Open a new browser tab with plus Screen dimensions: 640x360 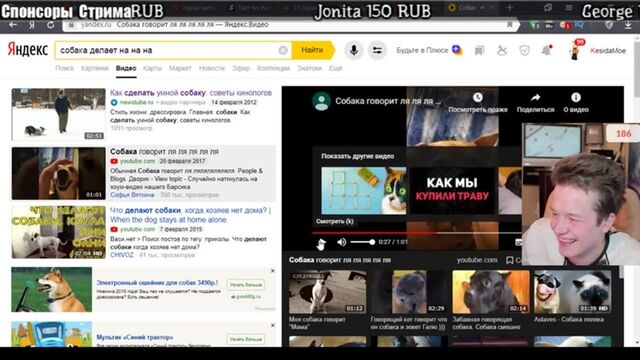click(509, 7)
